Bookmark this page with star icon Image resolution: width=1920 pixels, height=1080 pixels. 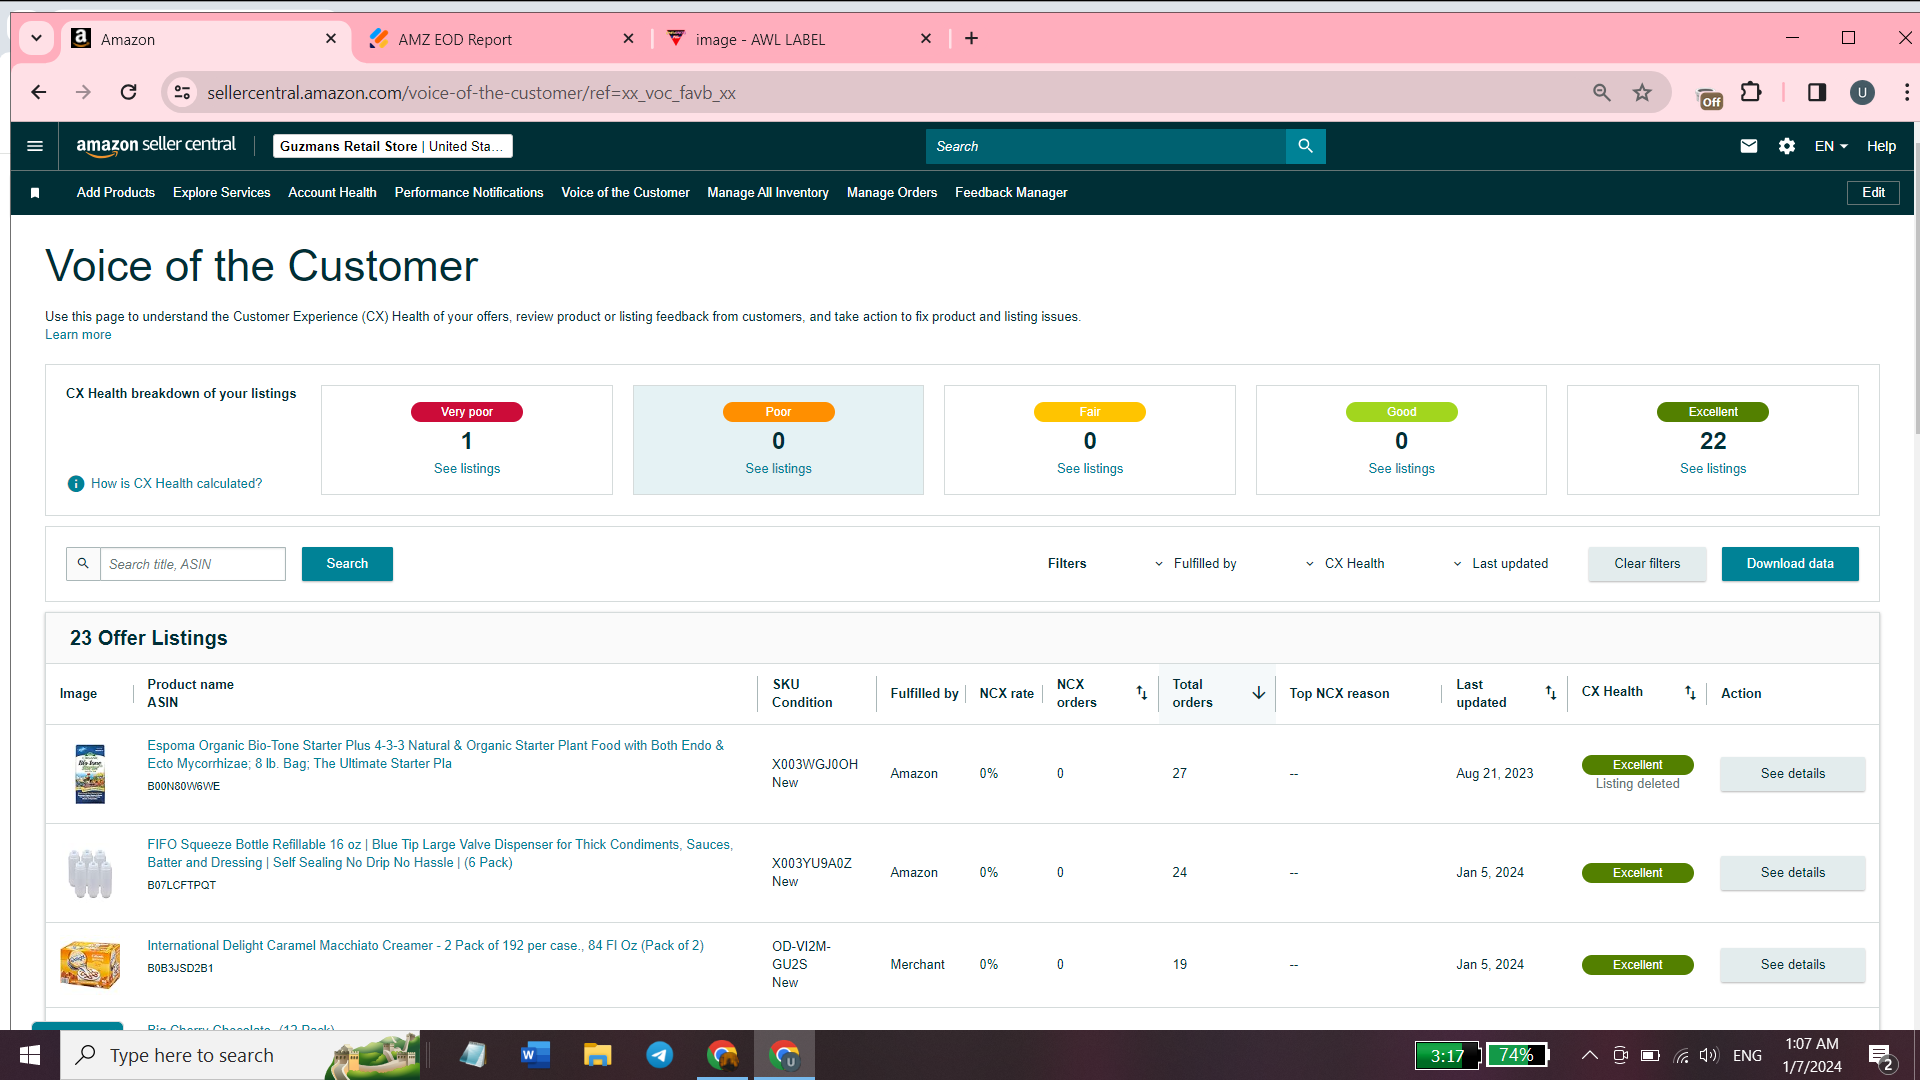pyautogui.click(x=1642, y=93)
